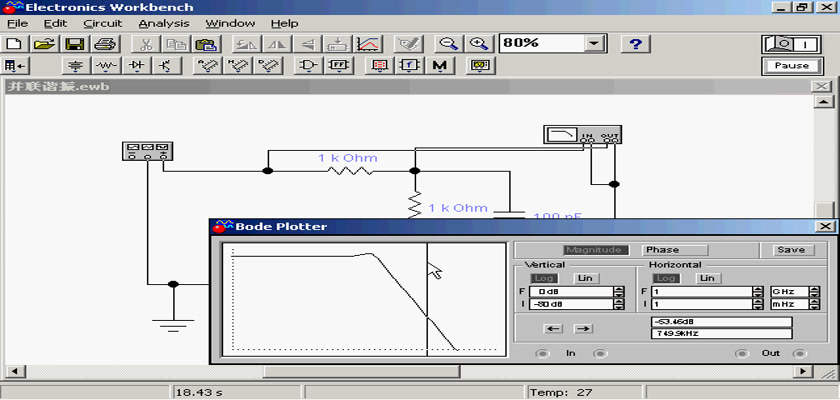Set Vertical axis to Log
840x400 pixels.
(544, 278)
